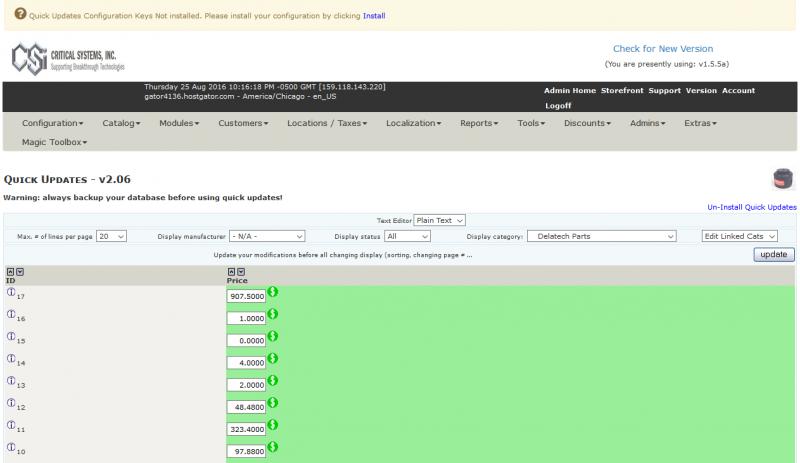Click the info icon for product ID 17
This screenshot has width=800, height=463.
pos(11,292)
